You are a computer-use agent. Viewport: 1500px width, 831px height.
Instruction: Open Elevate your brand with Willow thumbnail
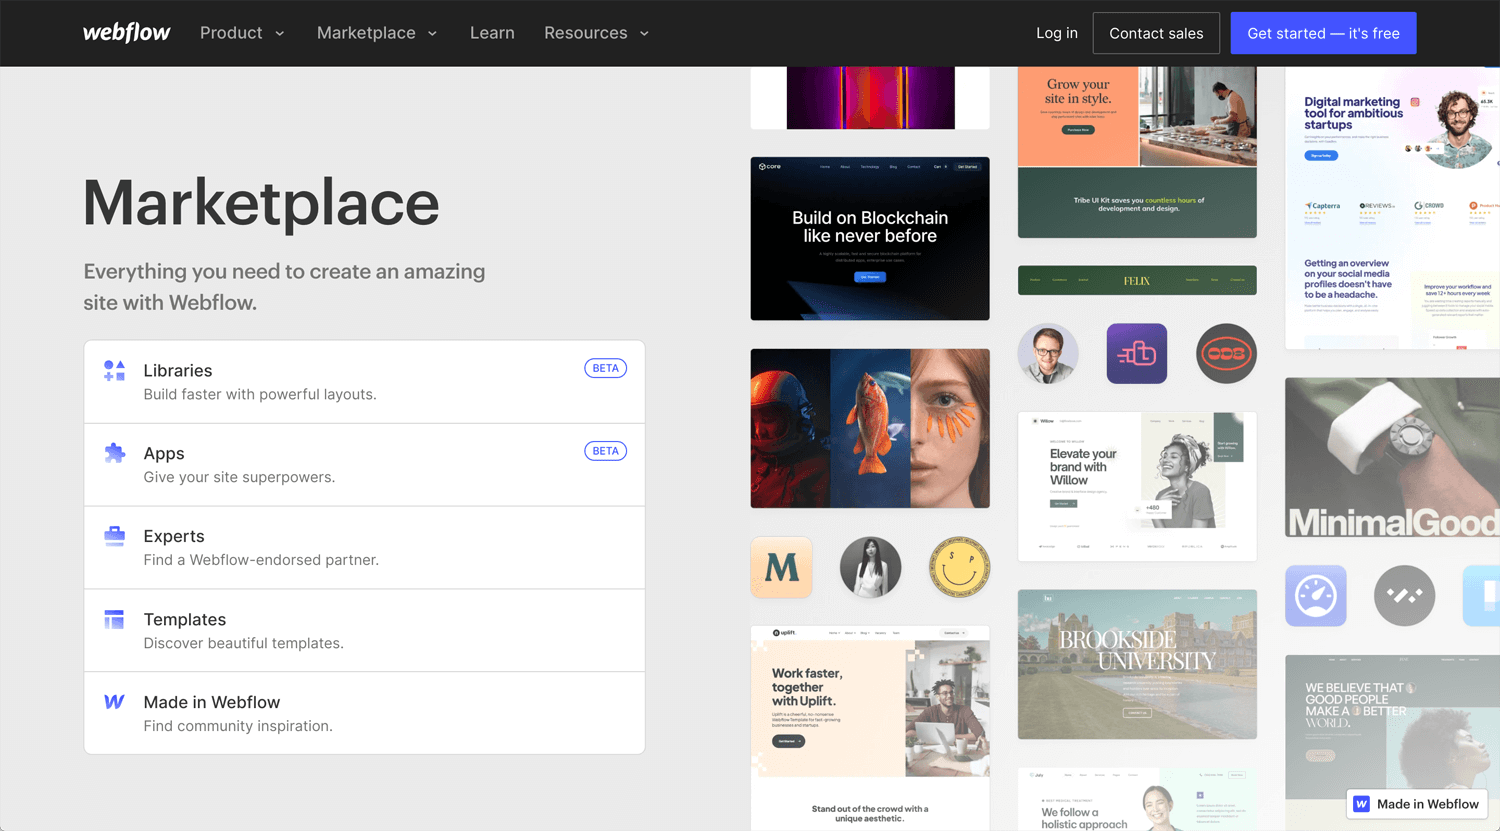1137,486
